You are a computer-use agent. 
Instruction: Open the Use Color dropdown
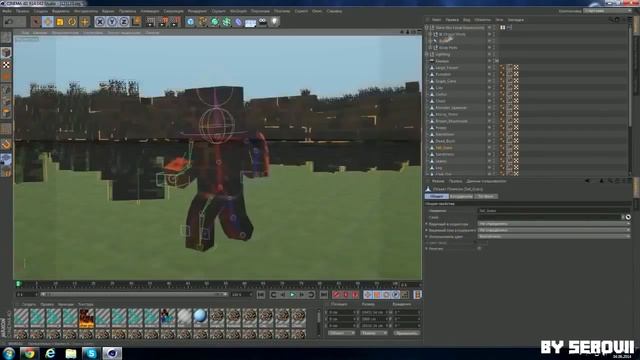click(x=553, y=236)
